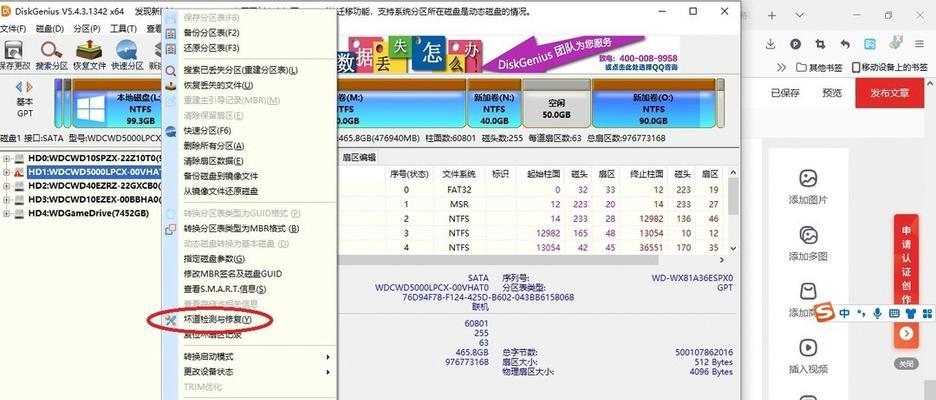Click the FAT32 row in partition table
This screenshot has width=936, height=400.
532,190
